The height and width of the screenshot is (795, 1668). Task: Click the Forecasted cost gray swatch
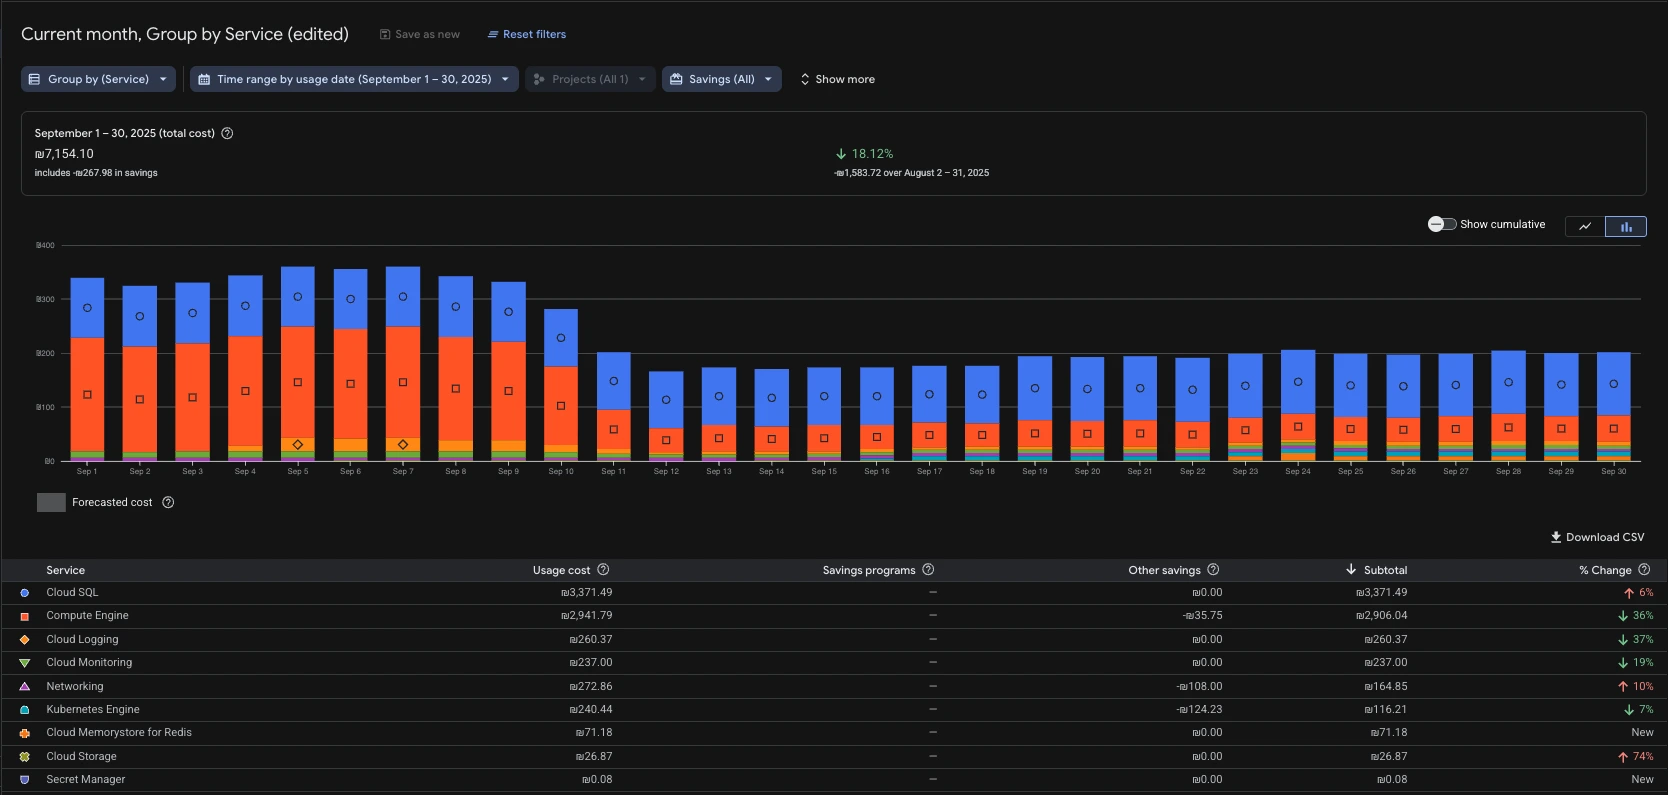click(x=51, y=502)
